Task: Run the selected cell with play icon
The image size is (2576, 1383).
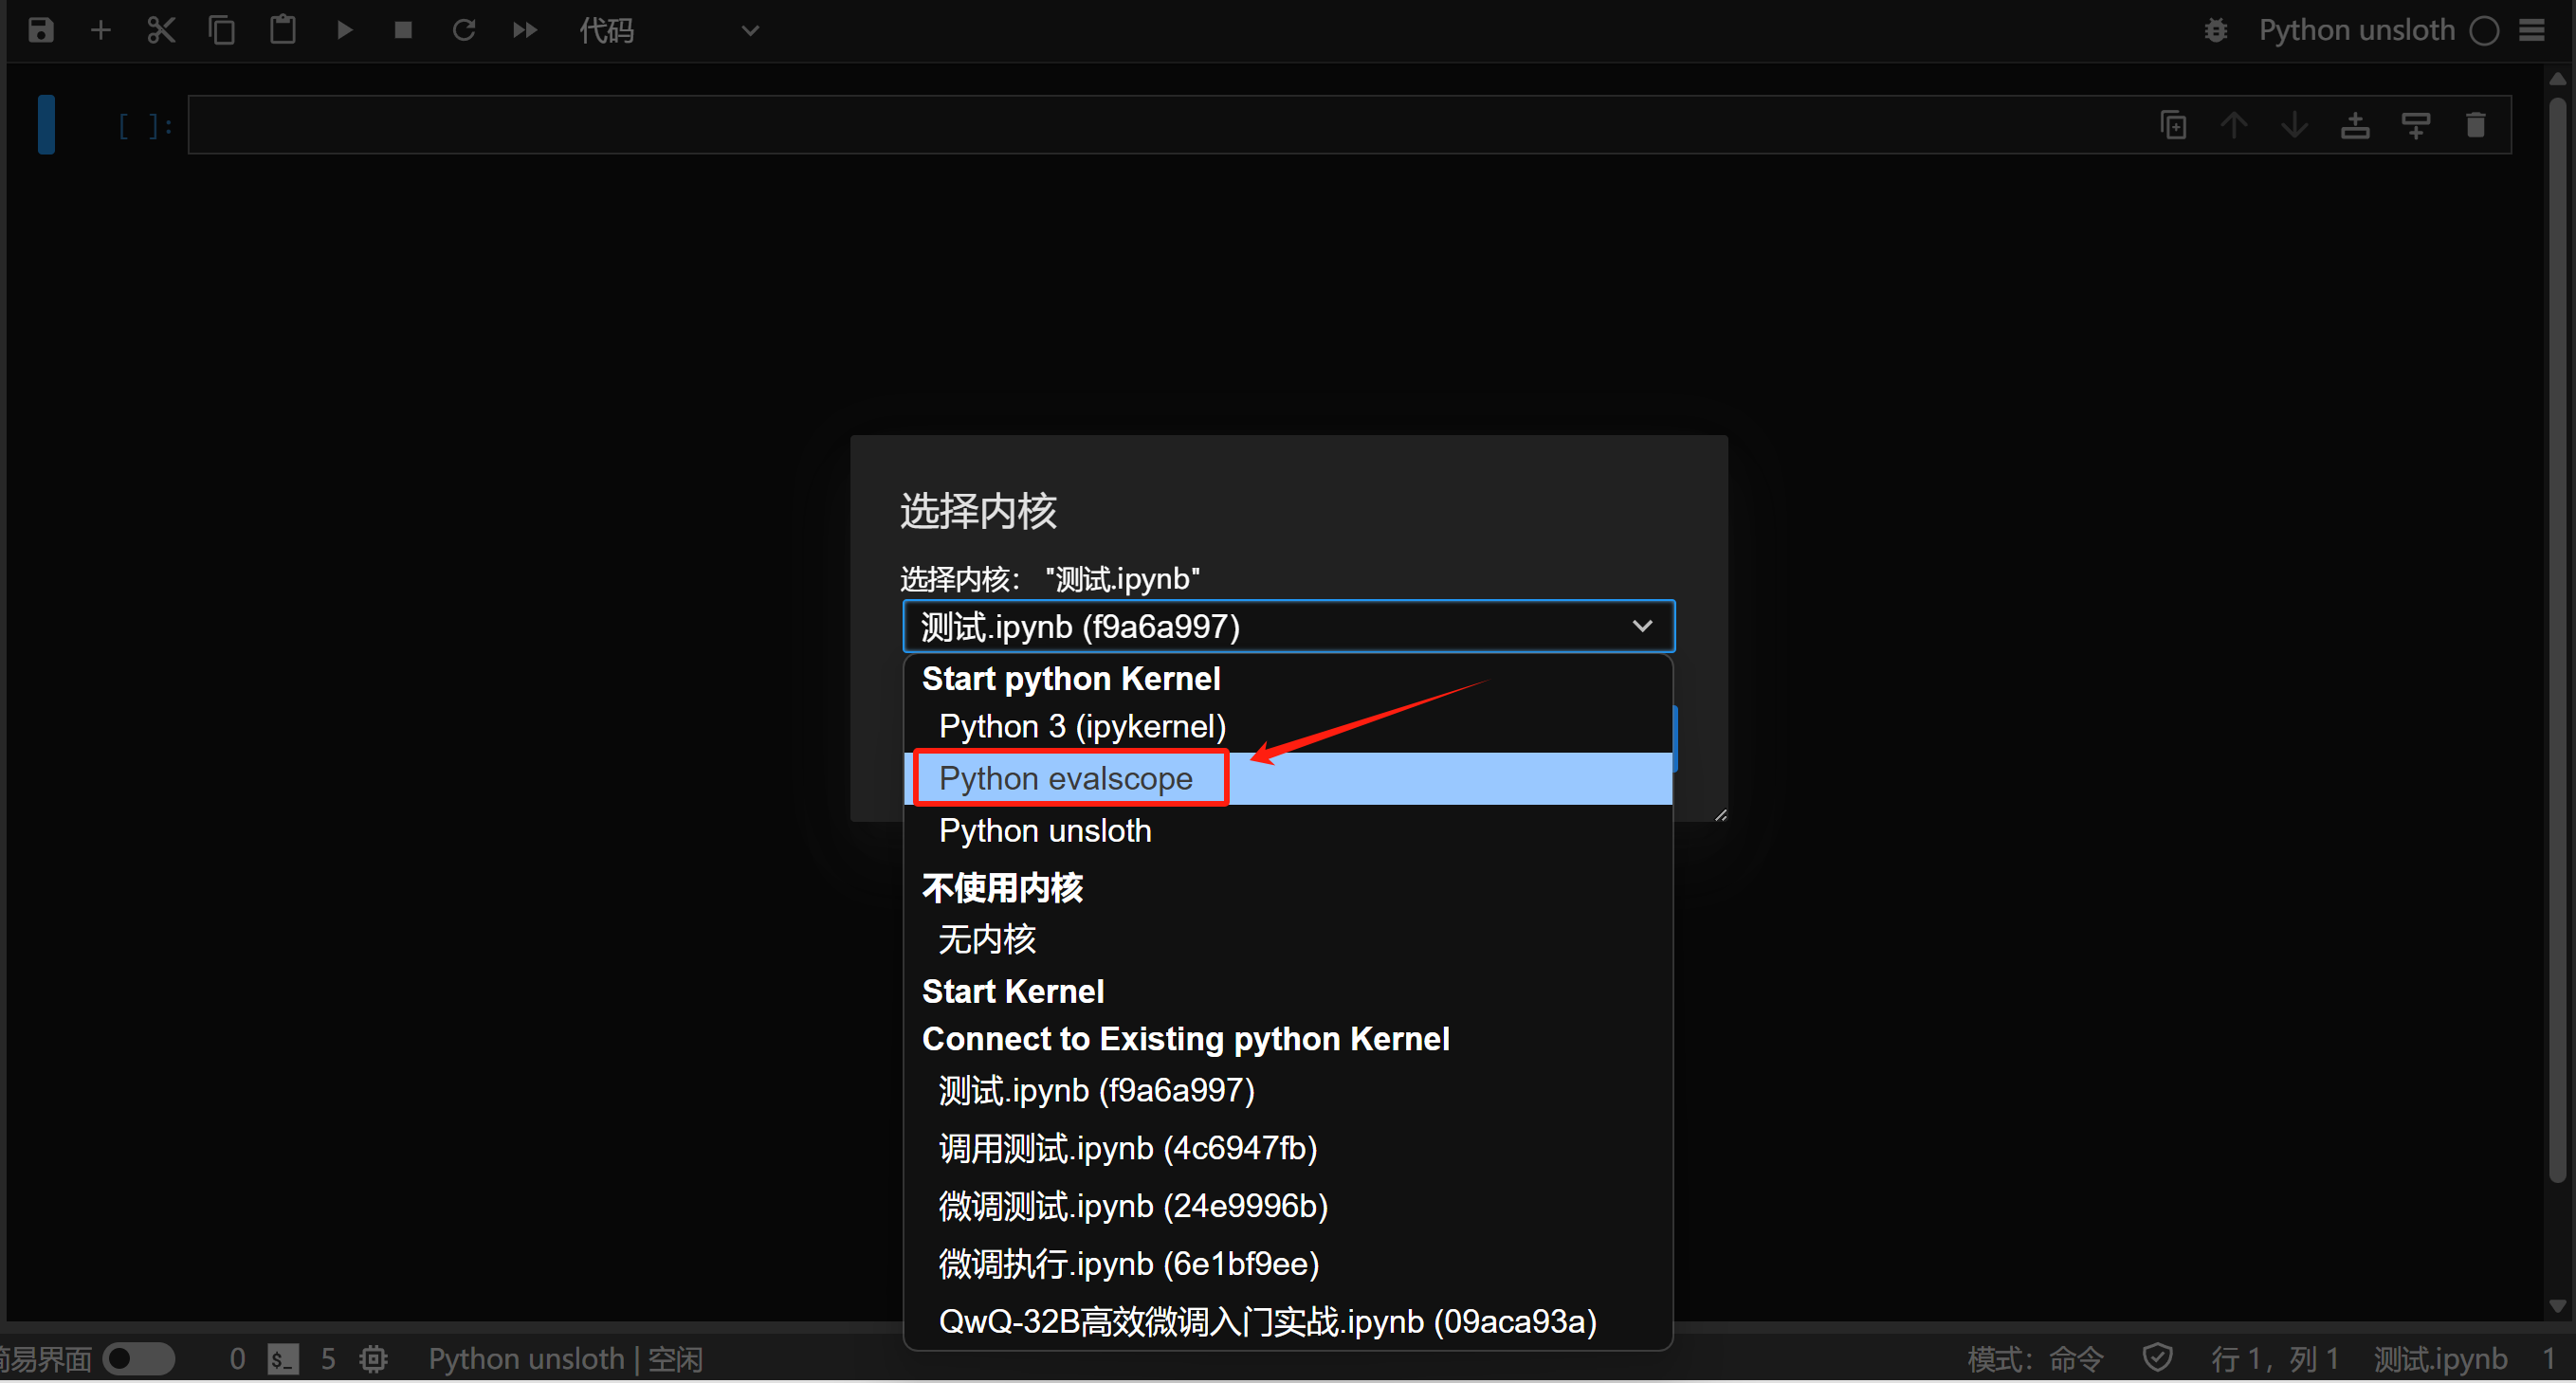Action: click(x=344, y=30)
